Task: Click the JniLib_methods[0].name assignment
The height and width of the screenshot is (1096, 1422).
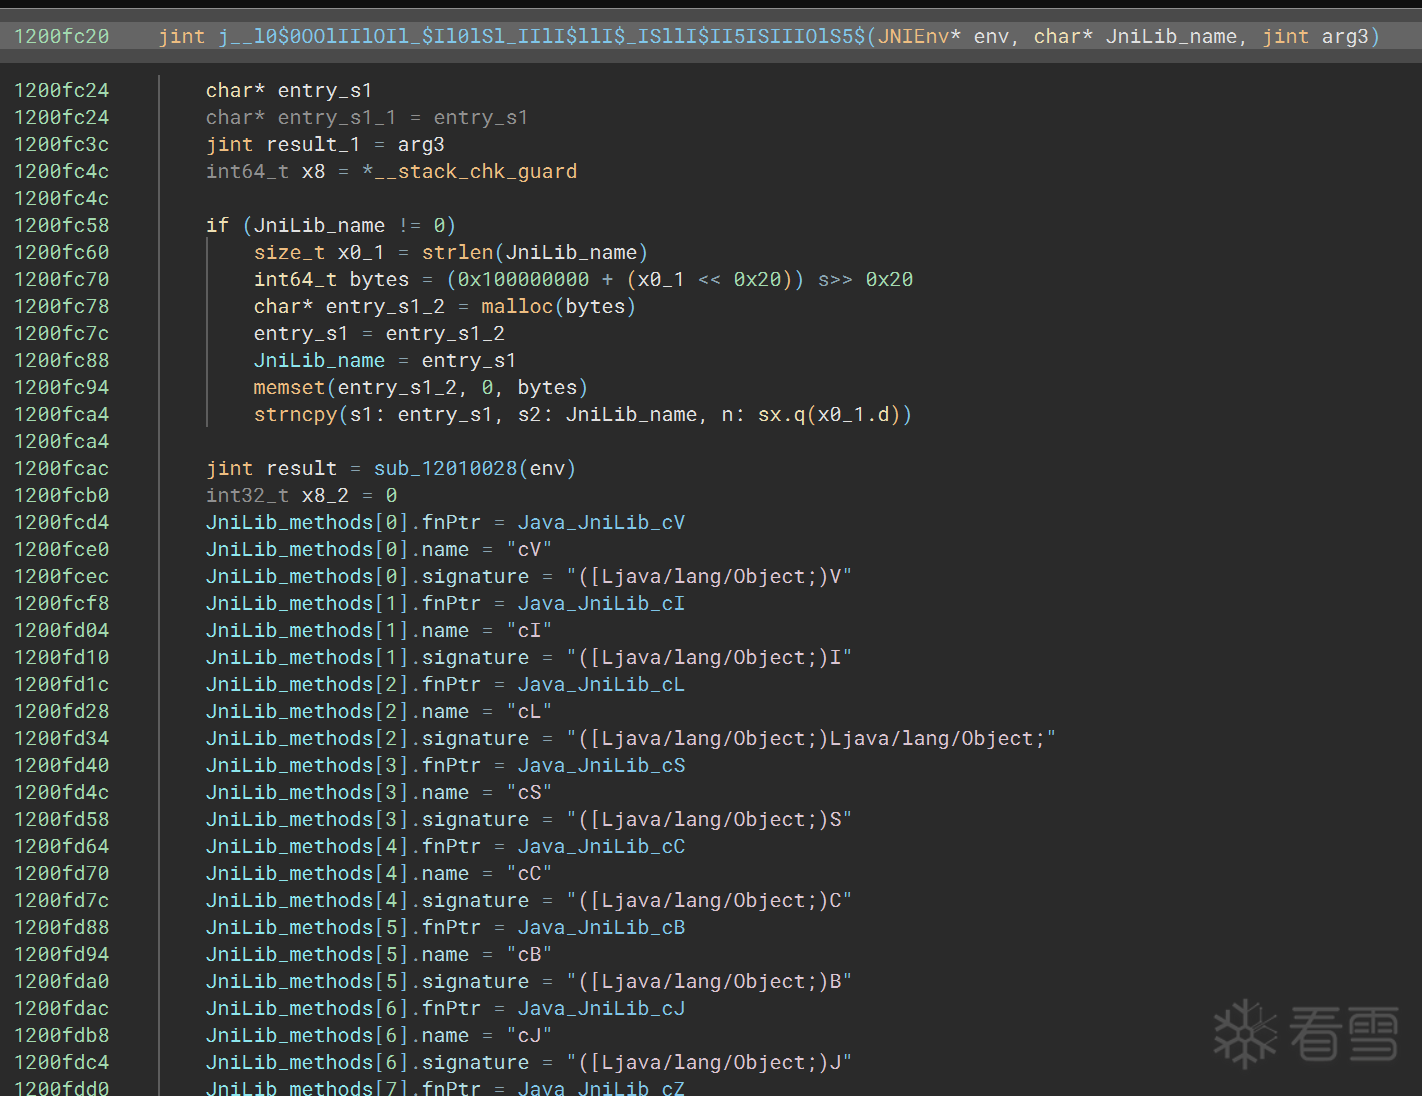Action: pos(379,549)
